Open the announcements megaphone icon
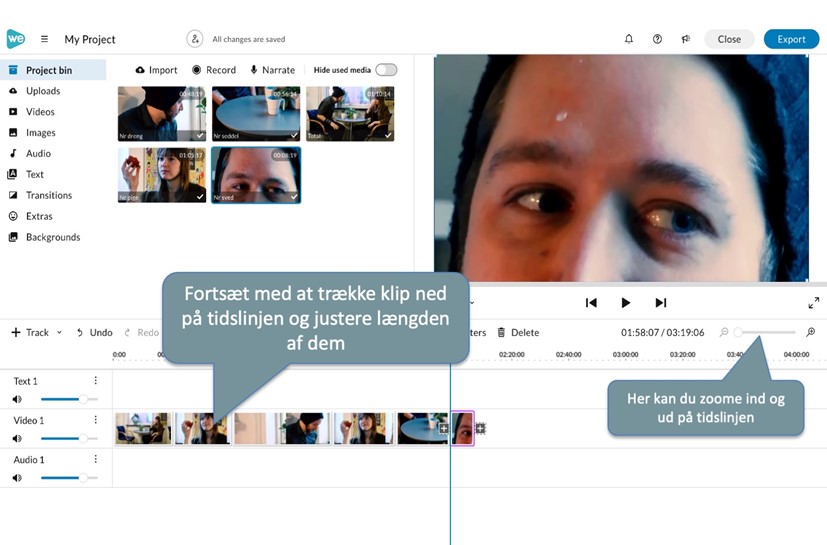Screen dimensions: 827x545 [686, 39]
